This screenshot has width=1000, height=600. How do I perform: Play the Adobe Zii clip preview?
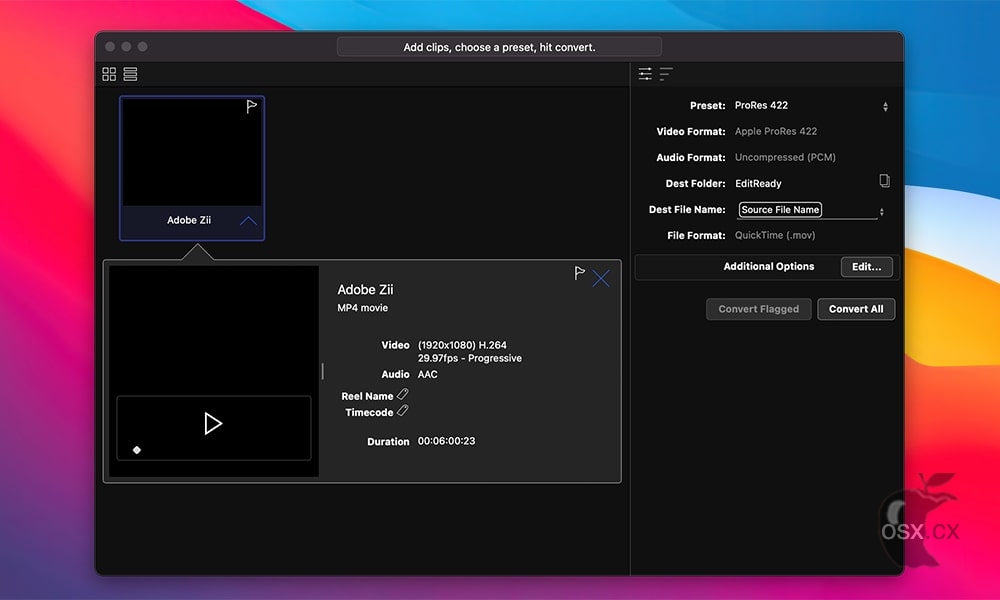point(213,423)
